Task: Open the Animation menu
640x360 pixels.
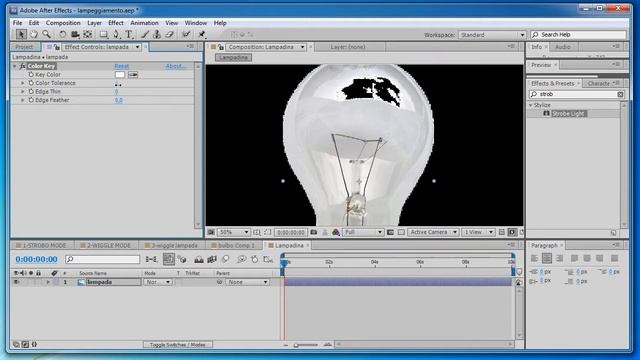Action: click(x=144, y=23)
